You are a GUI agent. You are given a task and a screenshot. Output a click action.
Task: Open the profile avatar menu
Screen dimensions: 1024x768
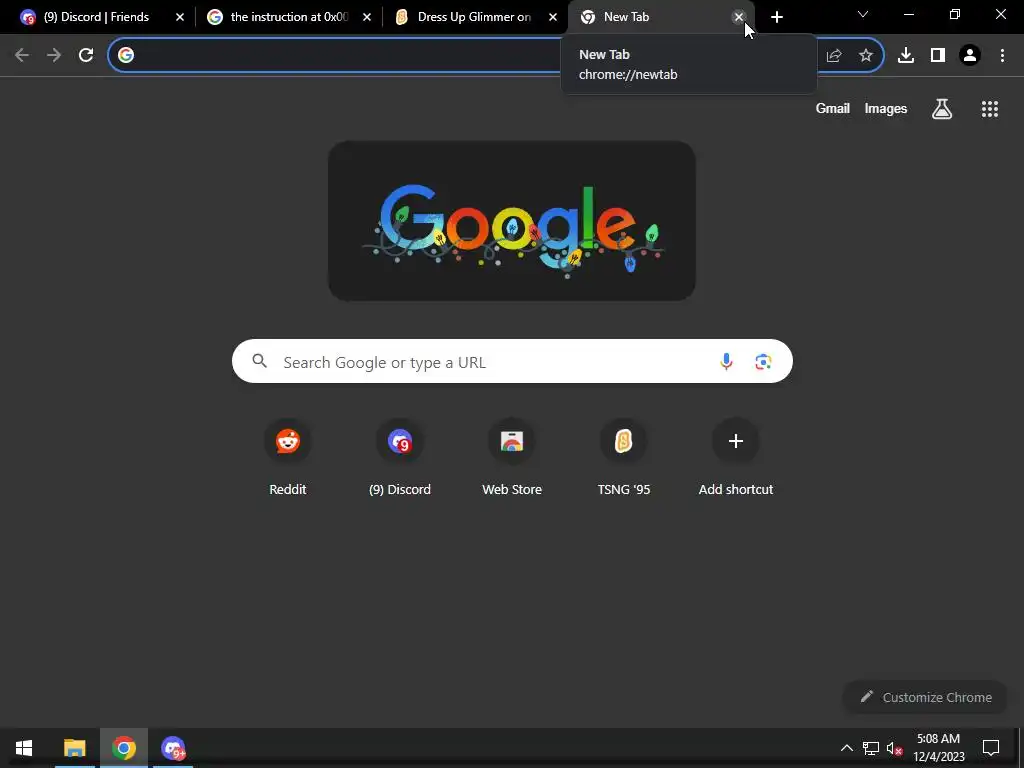(970, 55)
